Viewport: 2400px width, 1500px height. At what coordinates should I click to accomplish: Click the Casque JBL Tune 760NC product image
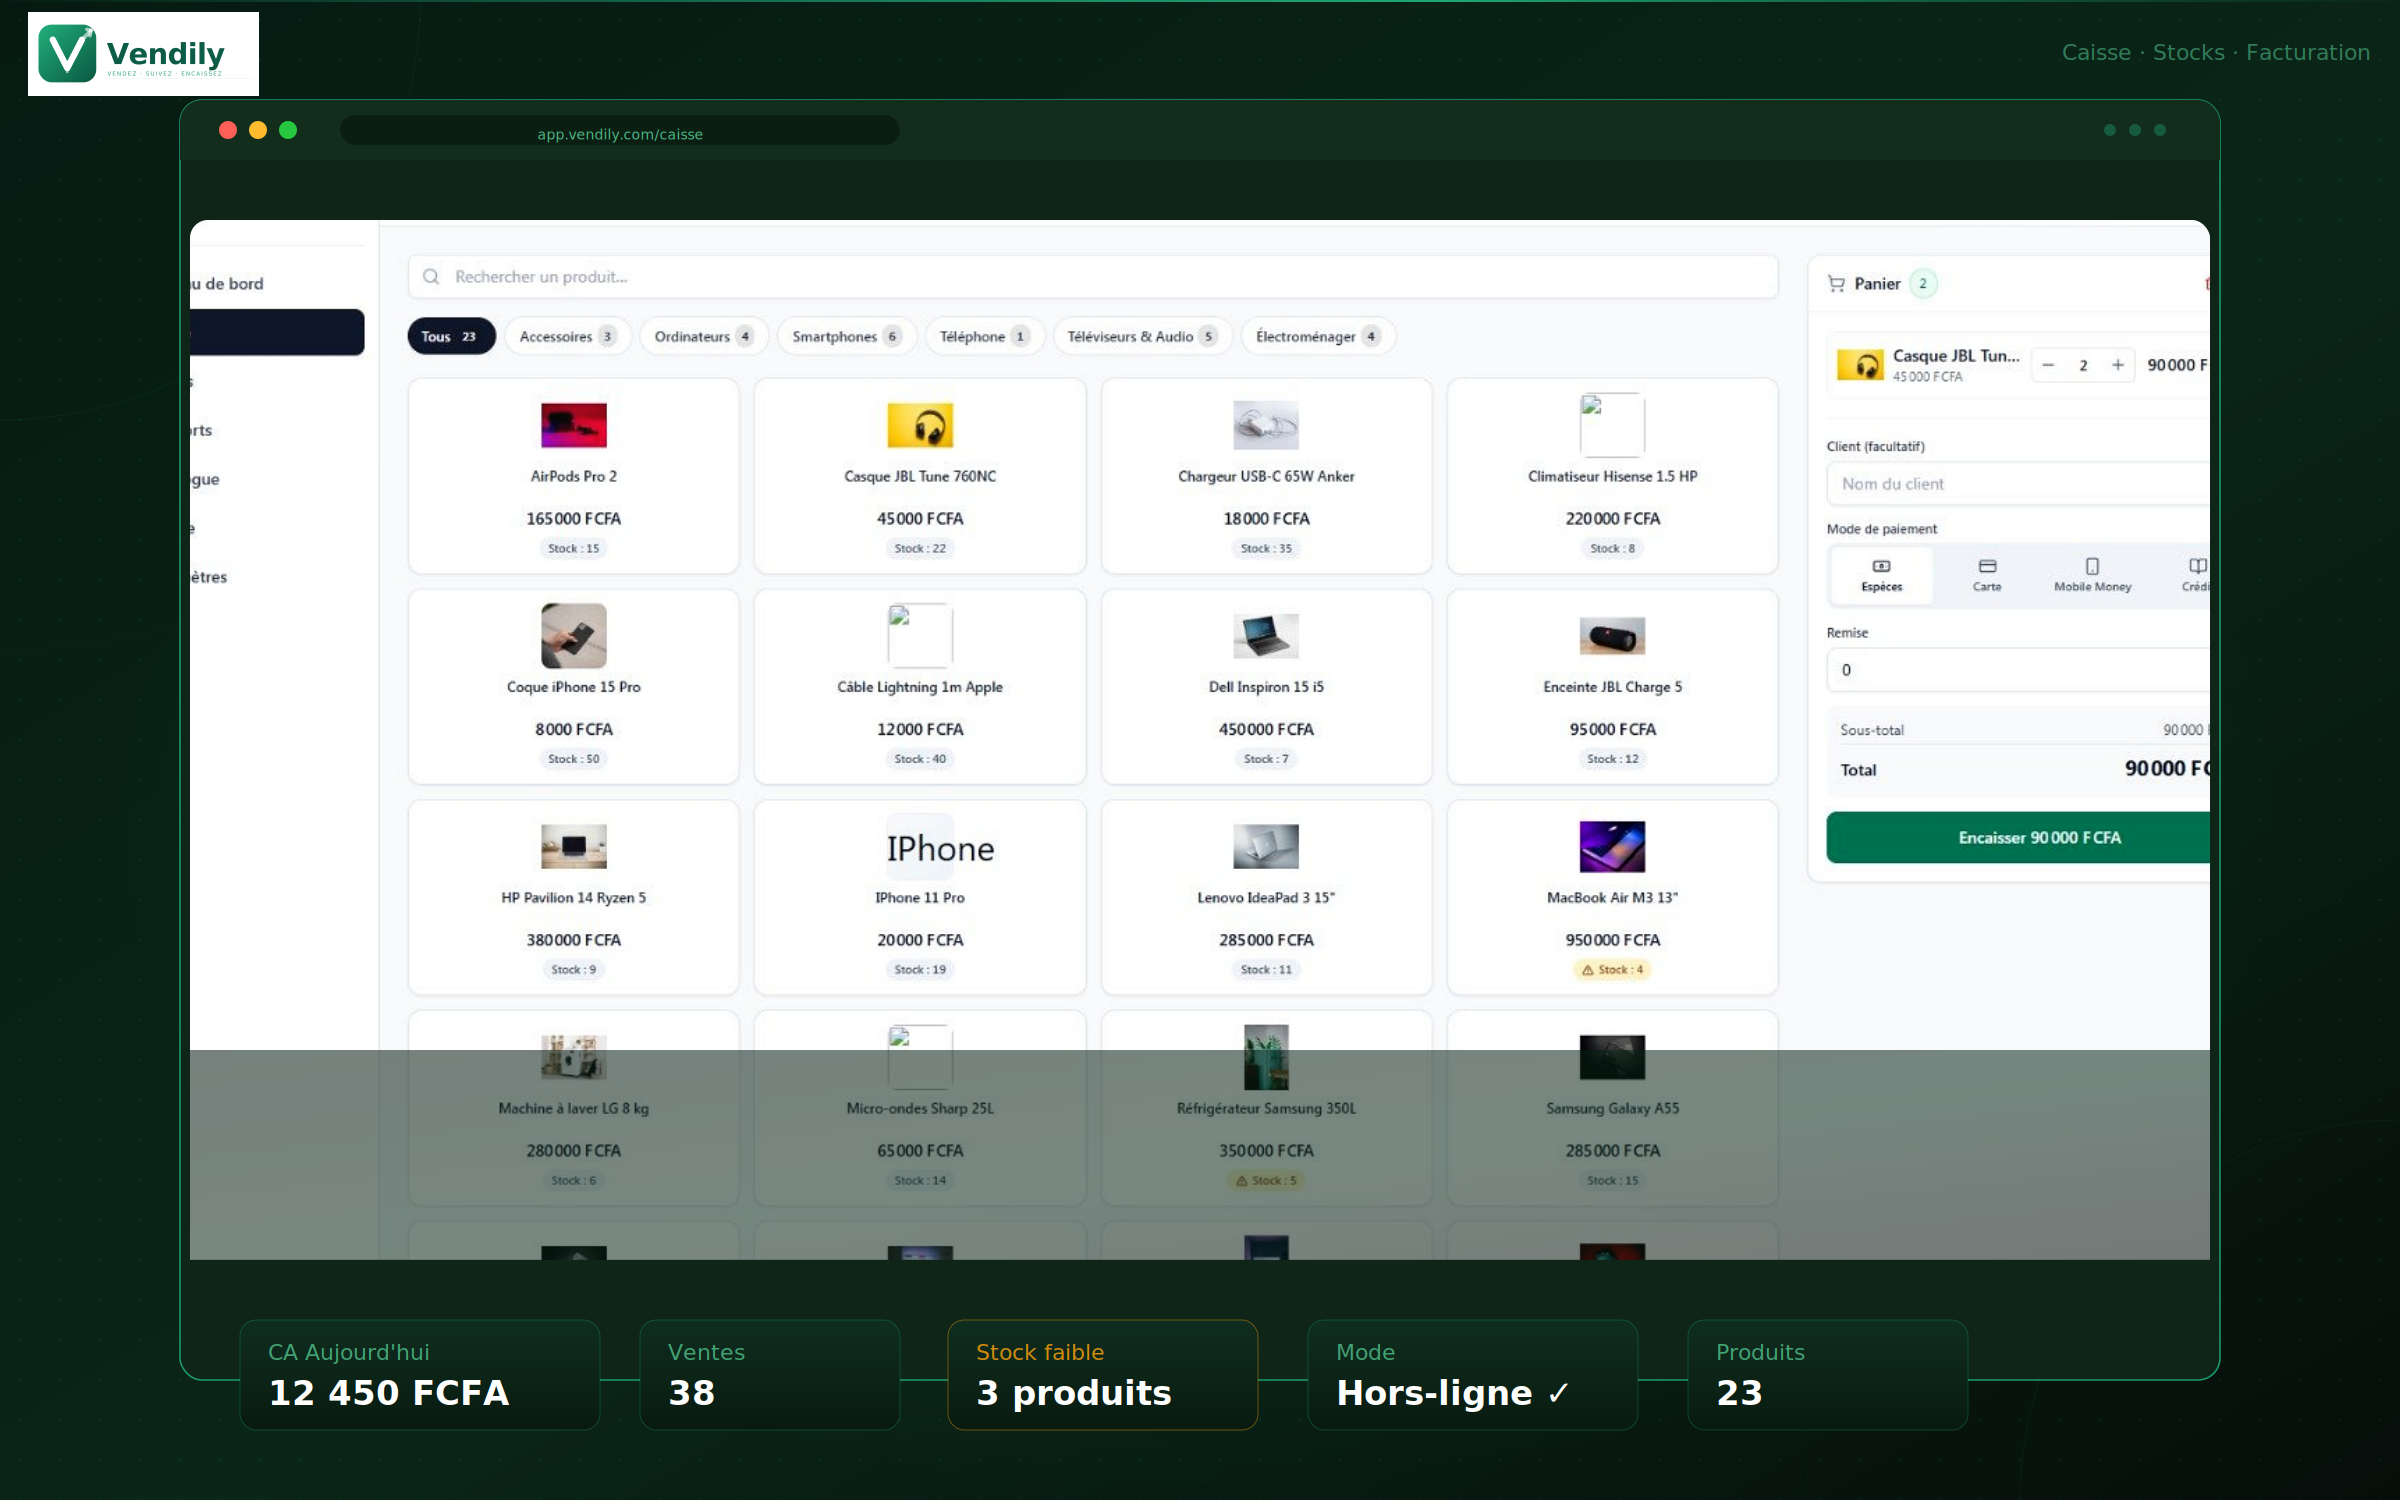pyautogui.click(x=920, y=426)
